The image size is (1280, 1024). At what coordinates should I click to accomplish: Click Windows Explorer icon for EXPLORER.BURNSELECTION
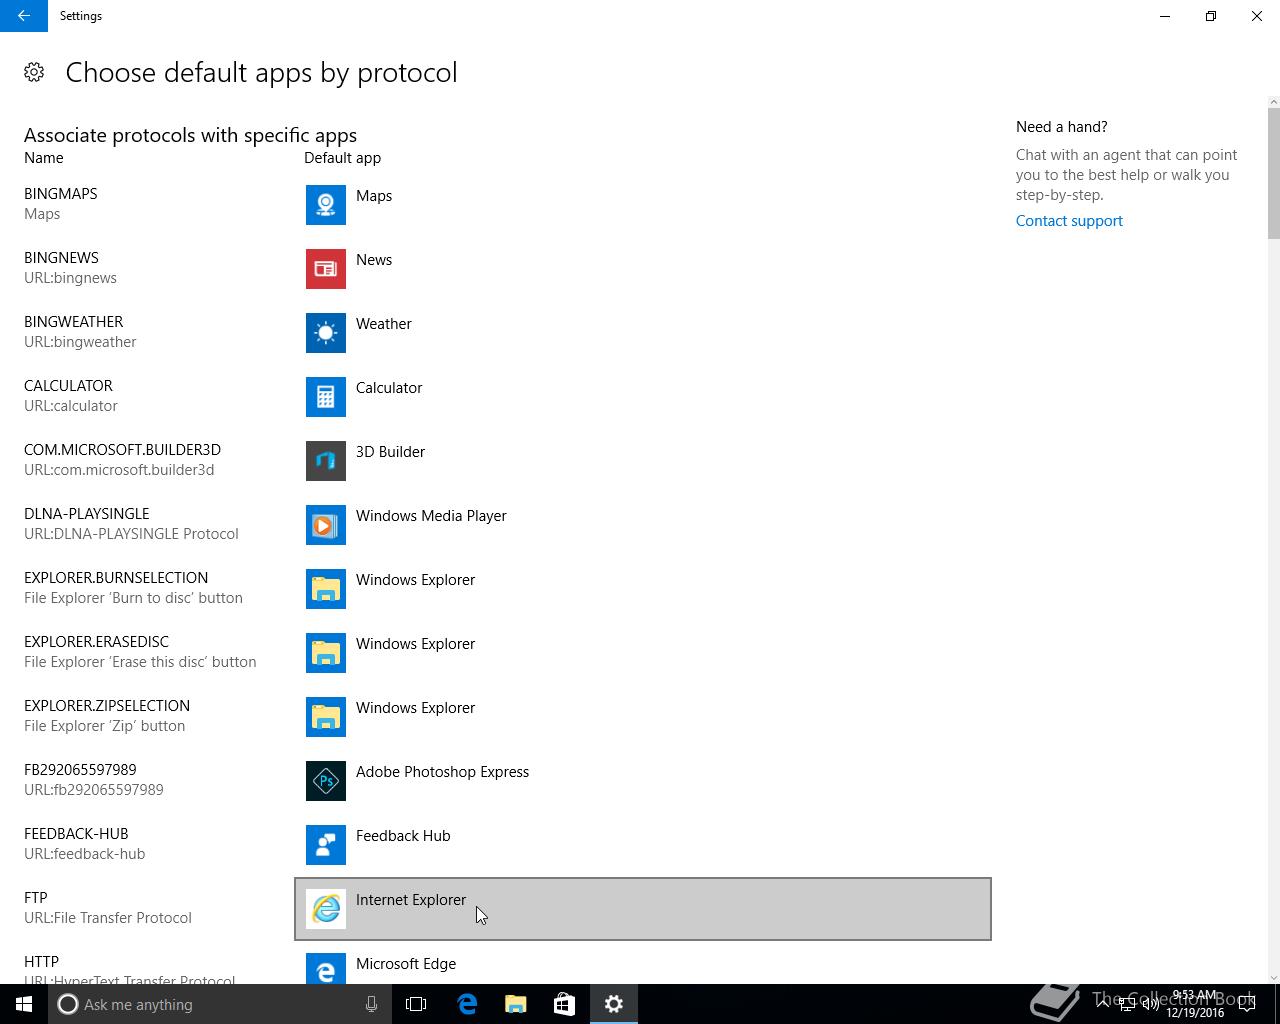coord(326,589)
